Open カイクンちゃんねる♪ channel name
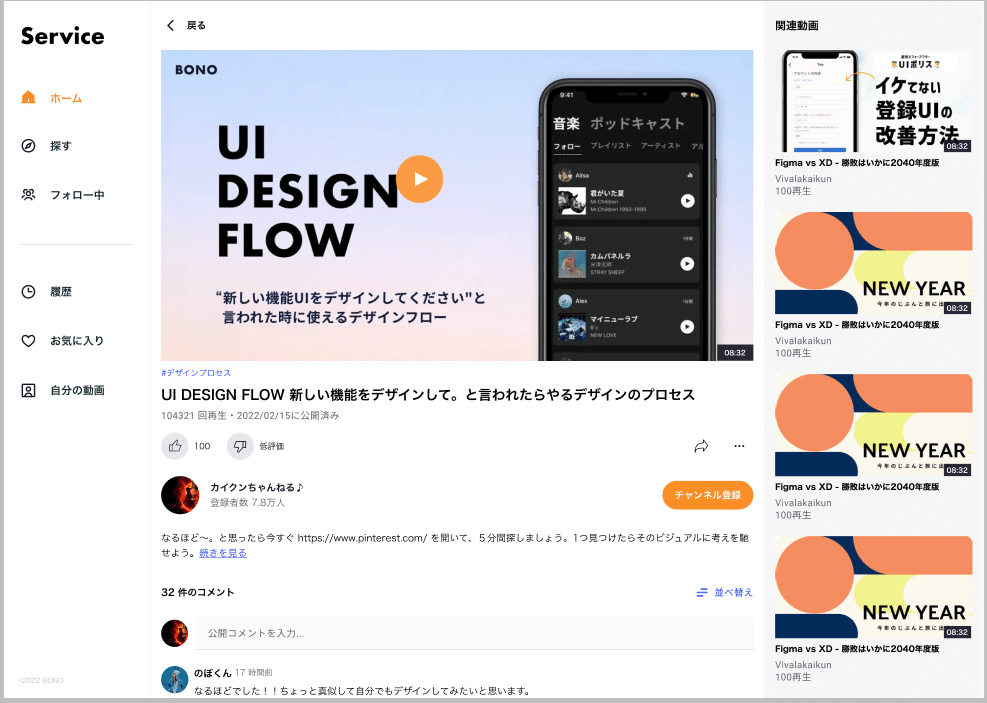 (257, 487)
